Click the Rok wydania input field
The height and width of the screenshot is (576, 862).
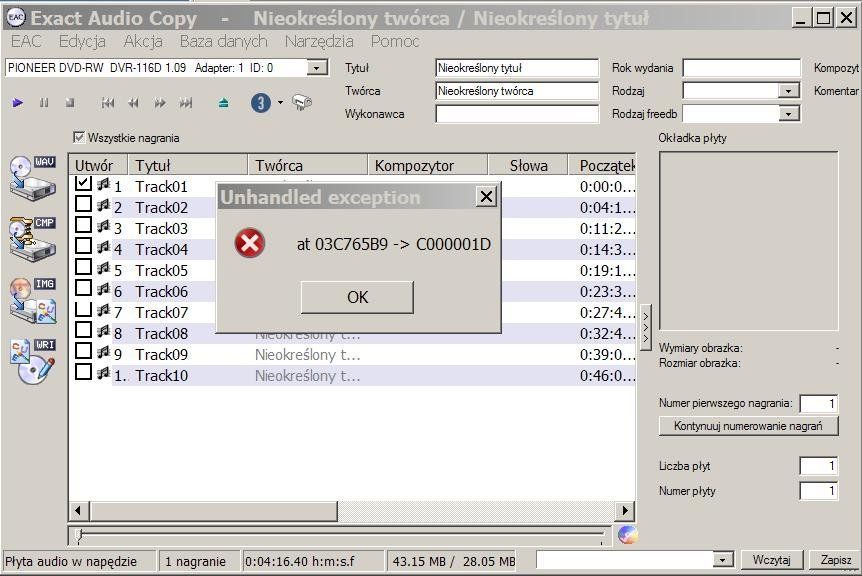point(742,68)
